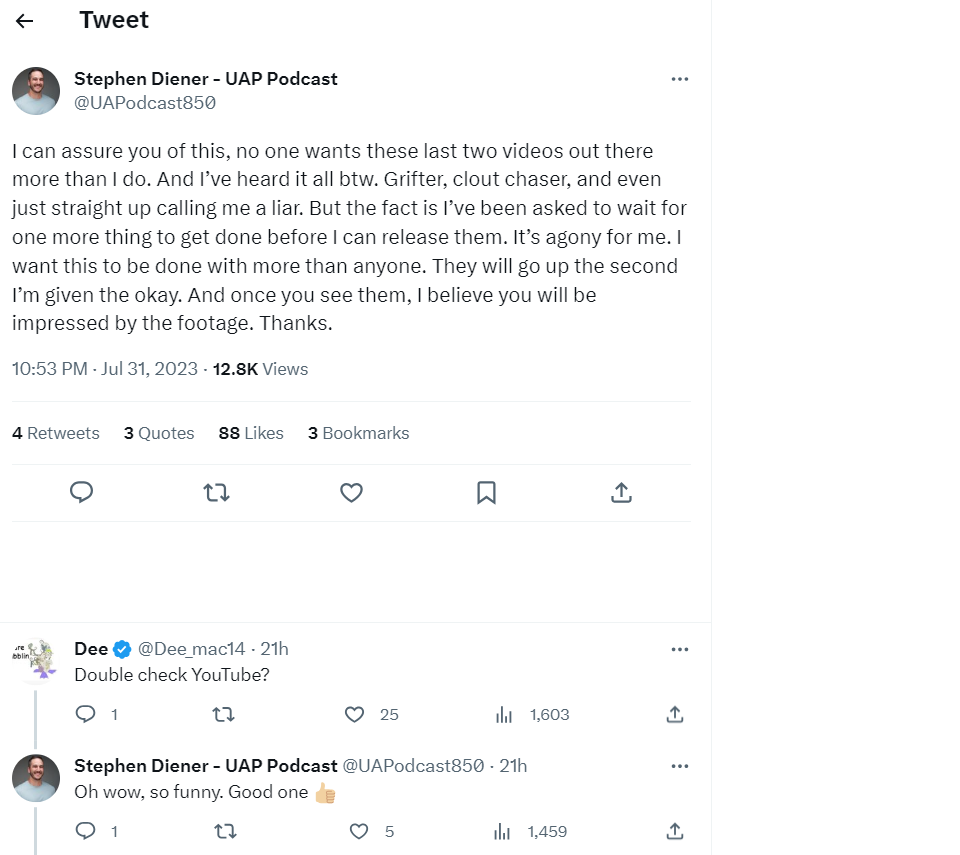Screen dimensions: 960x855
Task: Open more options on Dee's reply
Action: [x=680, y=649]
